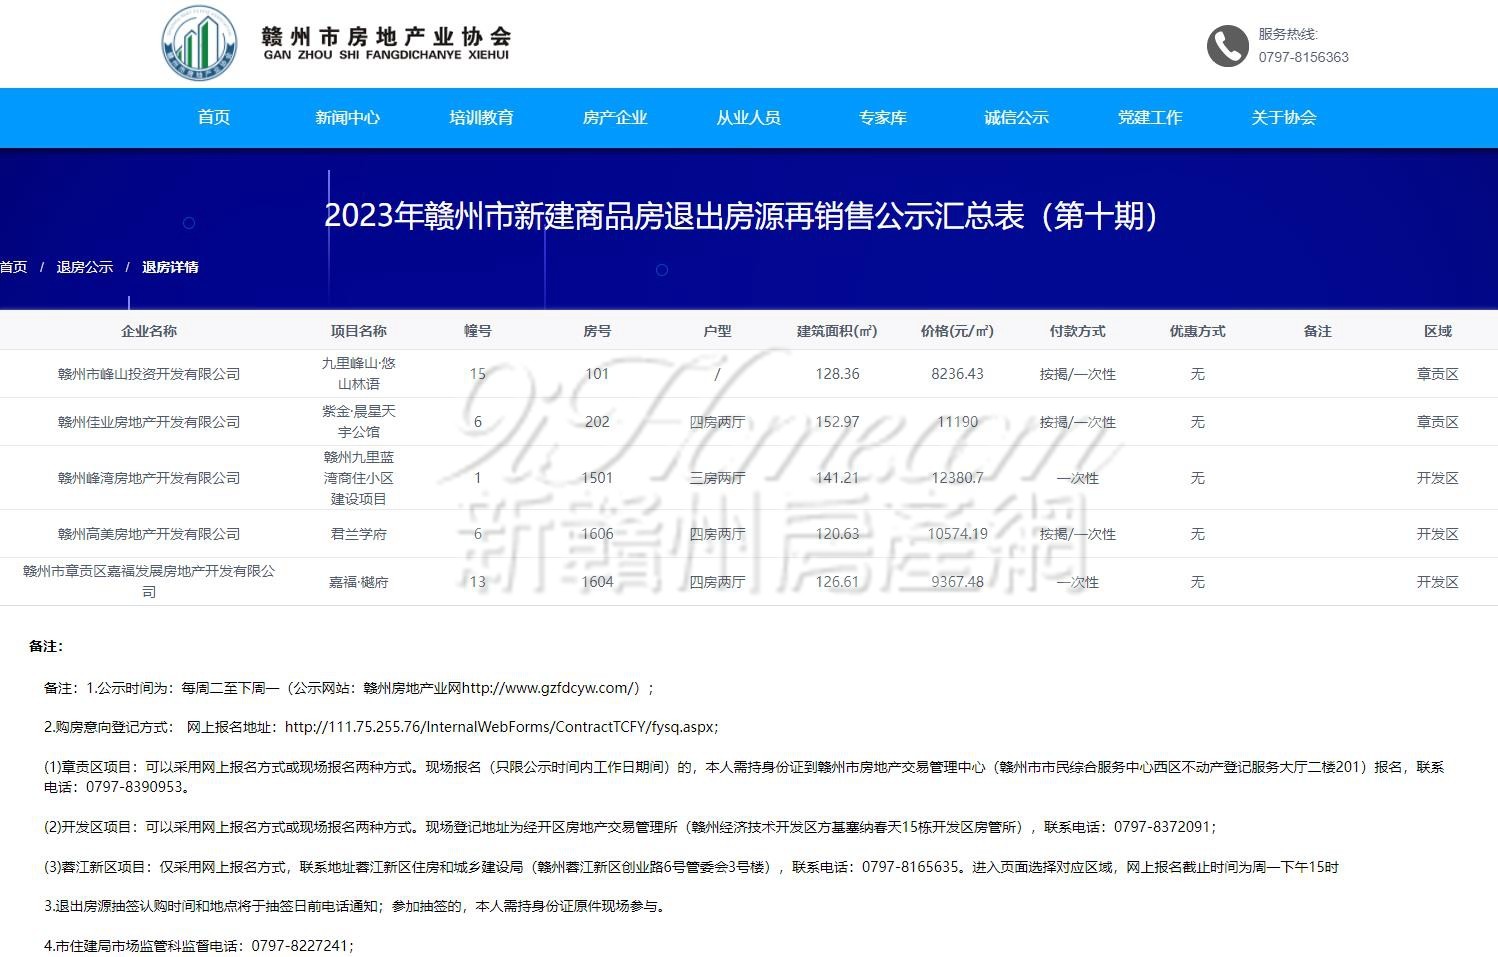Select the 赣州市章贡区嘉福发展房地产开发有限公司 cell
The height and width of the screenshot is (957, 1498).
point(149,581)
